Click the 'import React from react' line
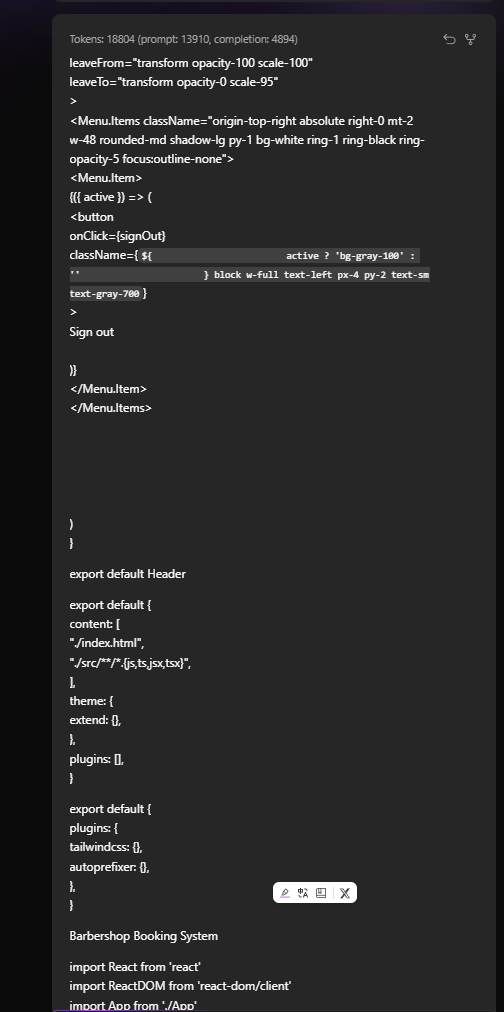Screen dimensions: 504x1012 click(x=136, y=967)
